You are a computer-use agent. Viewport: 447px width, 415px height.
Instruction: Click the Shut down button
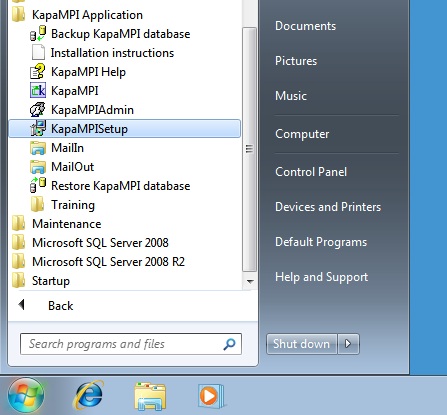(302, 344)
